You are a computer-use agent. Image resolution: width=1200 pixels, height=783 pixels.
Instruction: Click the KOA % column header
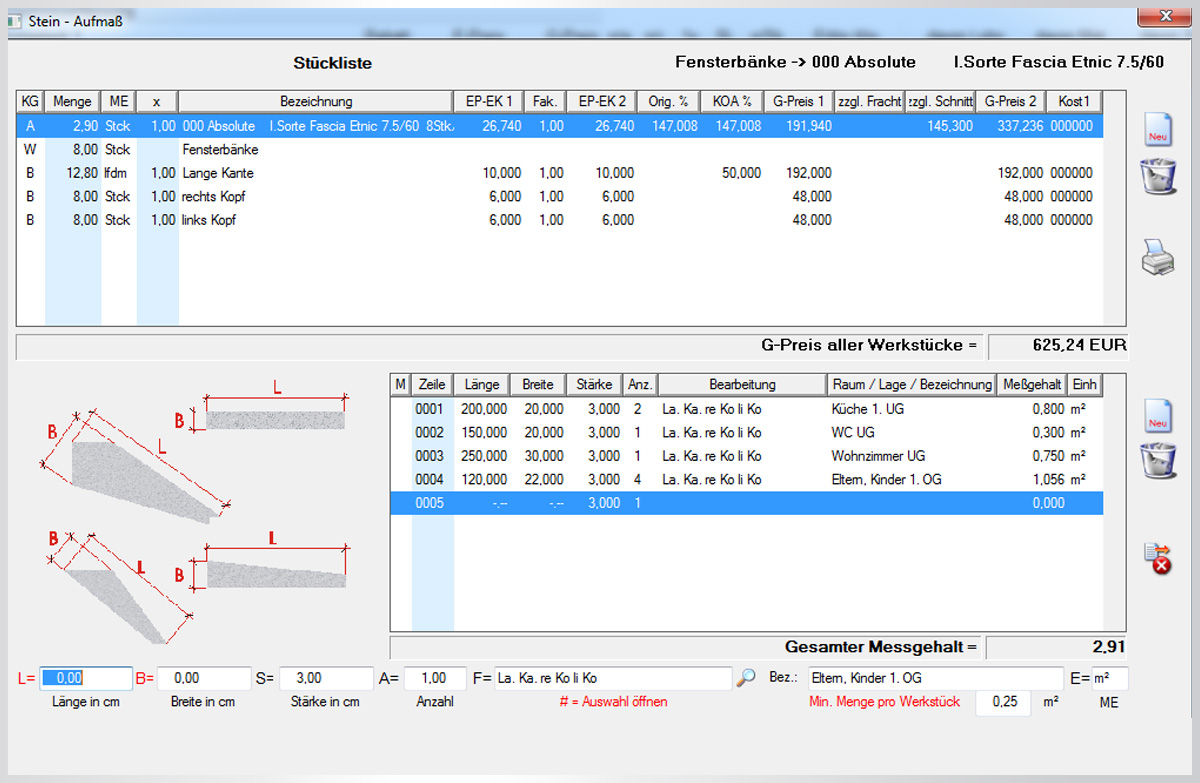tap(732, 101)
